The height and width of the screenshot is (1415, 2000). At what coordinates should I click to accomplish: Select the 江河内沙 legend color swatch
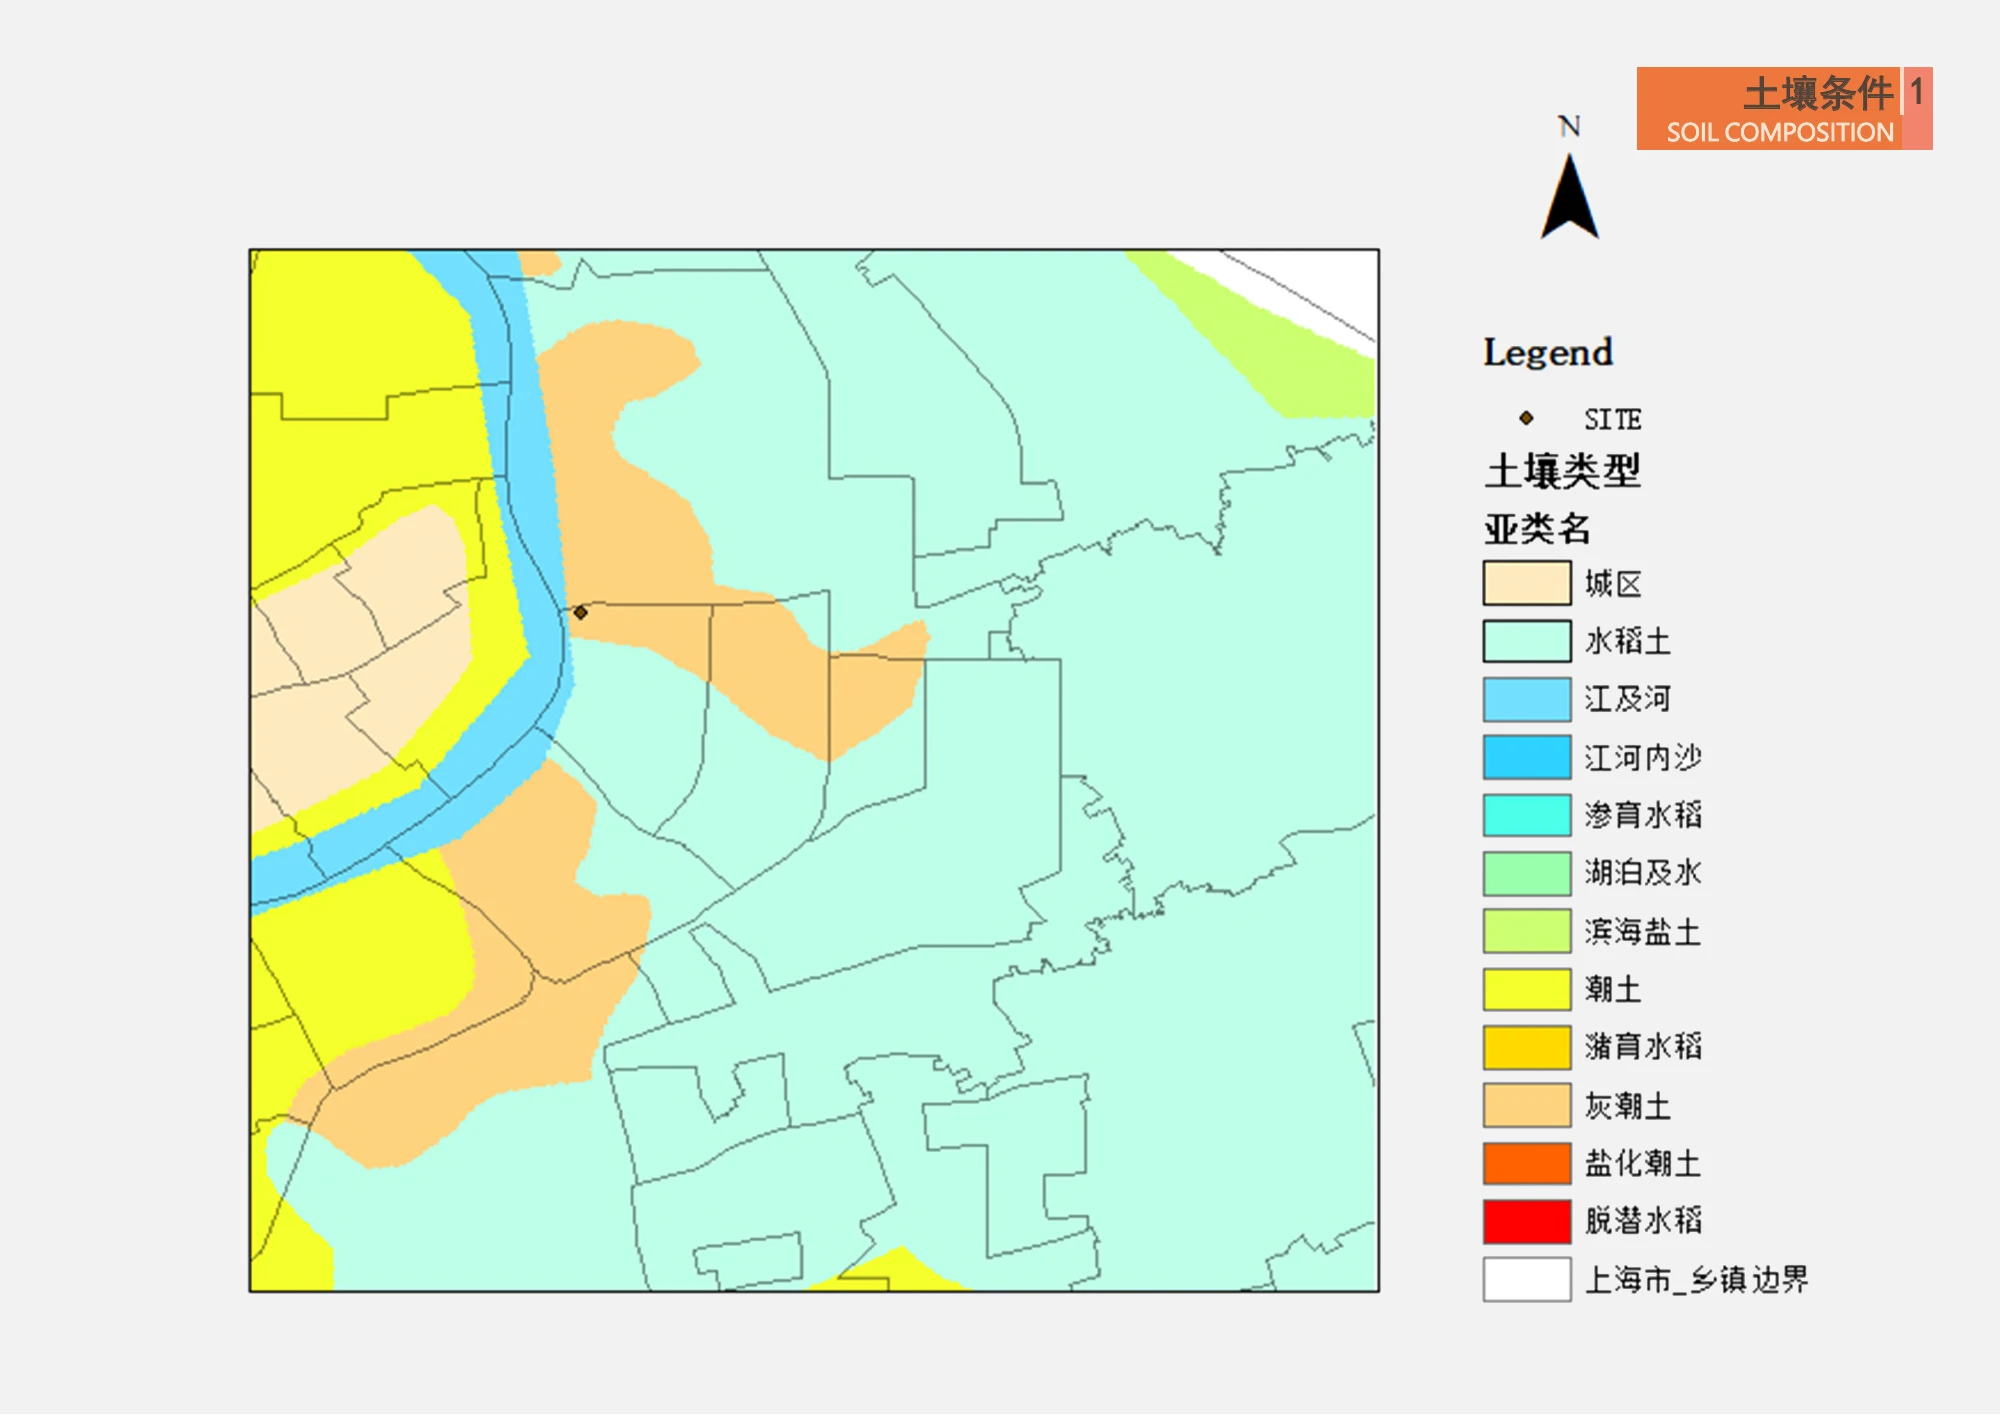tap(1527, 757)
